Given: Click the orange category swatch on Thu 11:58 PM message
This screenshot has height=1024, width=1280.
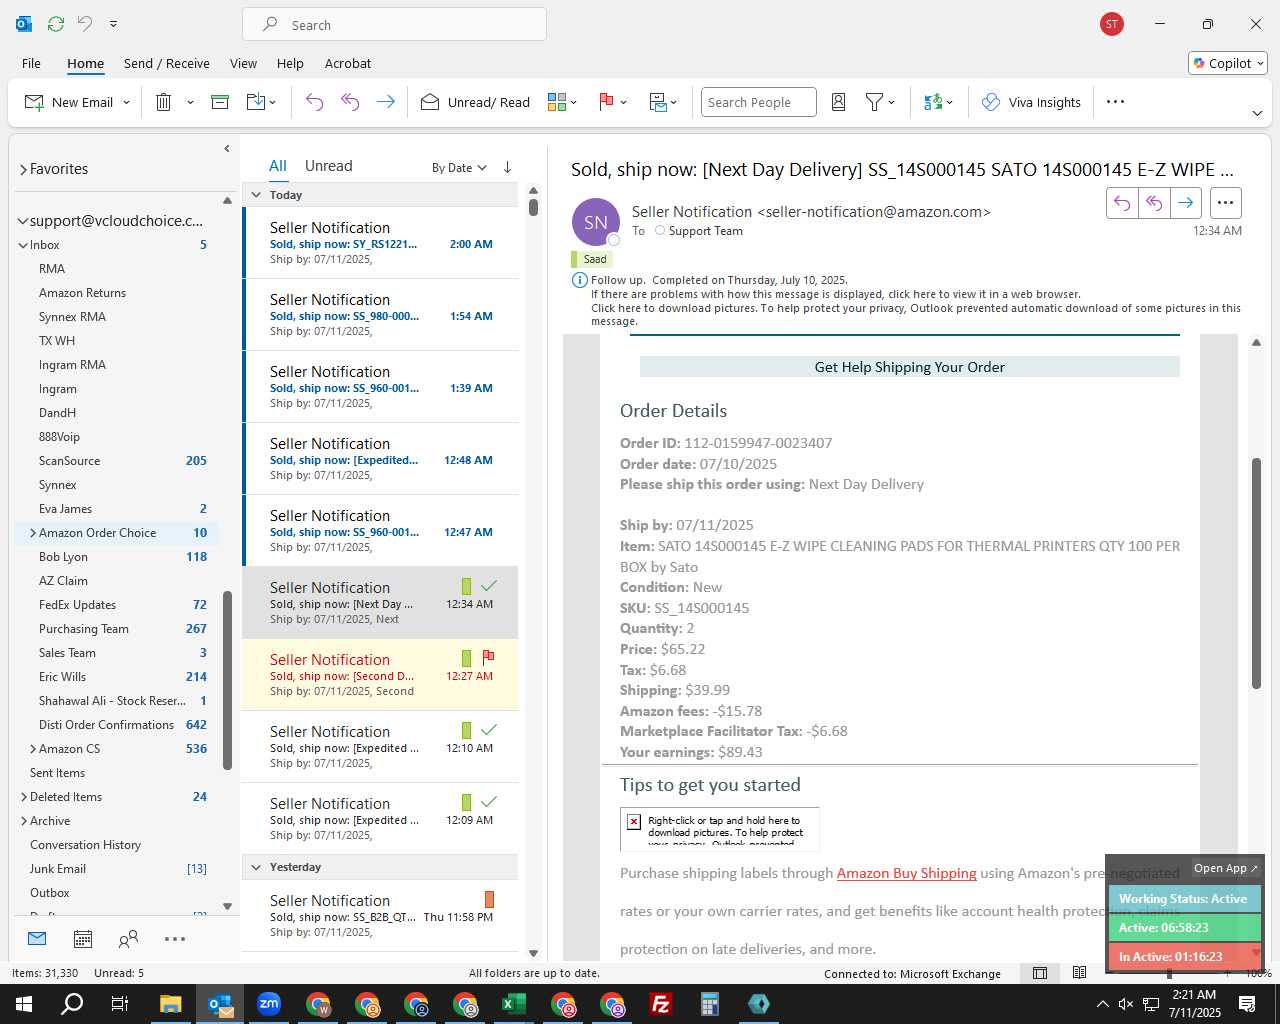Looking at the screenshot, I should pos(489,899).
